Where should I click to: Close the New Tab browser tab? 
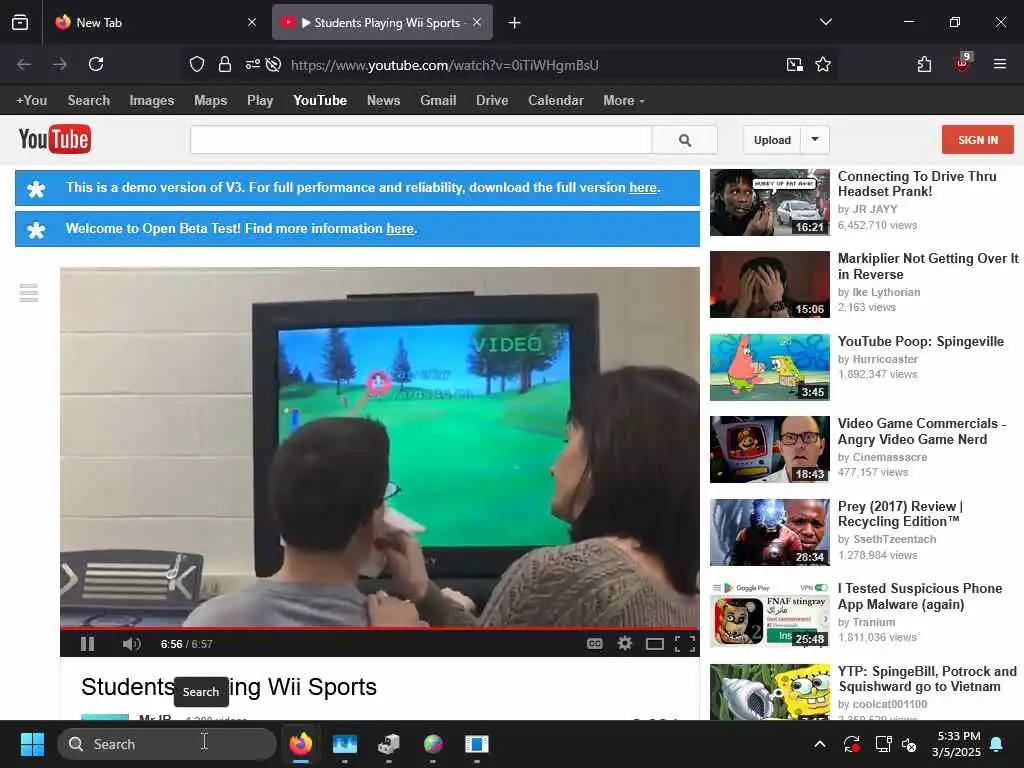(x=252, y=23)
